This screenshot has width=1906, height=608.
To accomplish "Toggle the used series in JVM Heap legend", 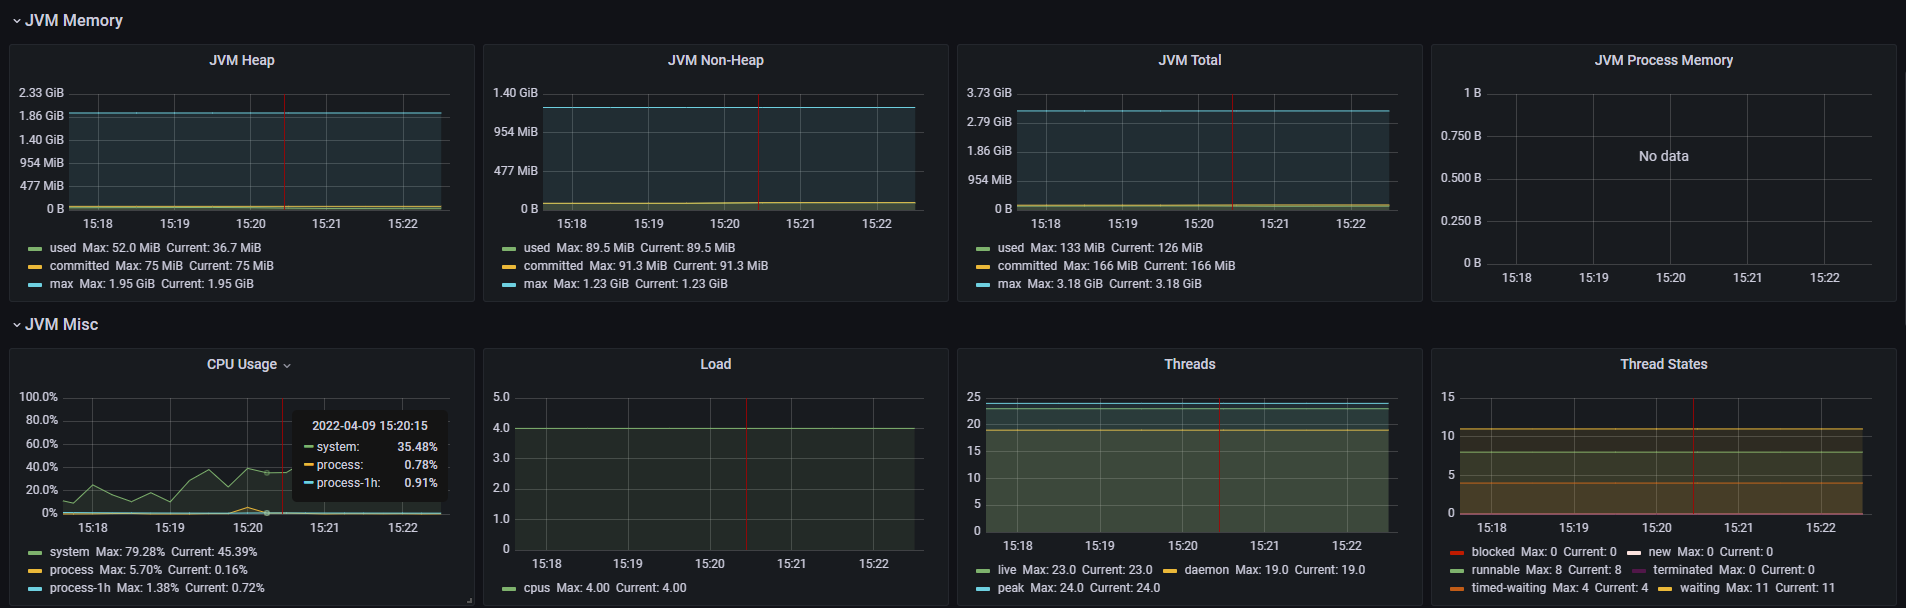I will tap(63, 248).
